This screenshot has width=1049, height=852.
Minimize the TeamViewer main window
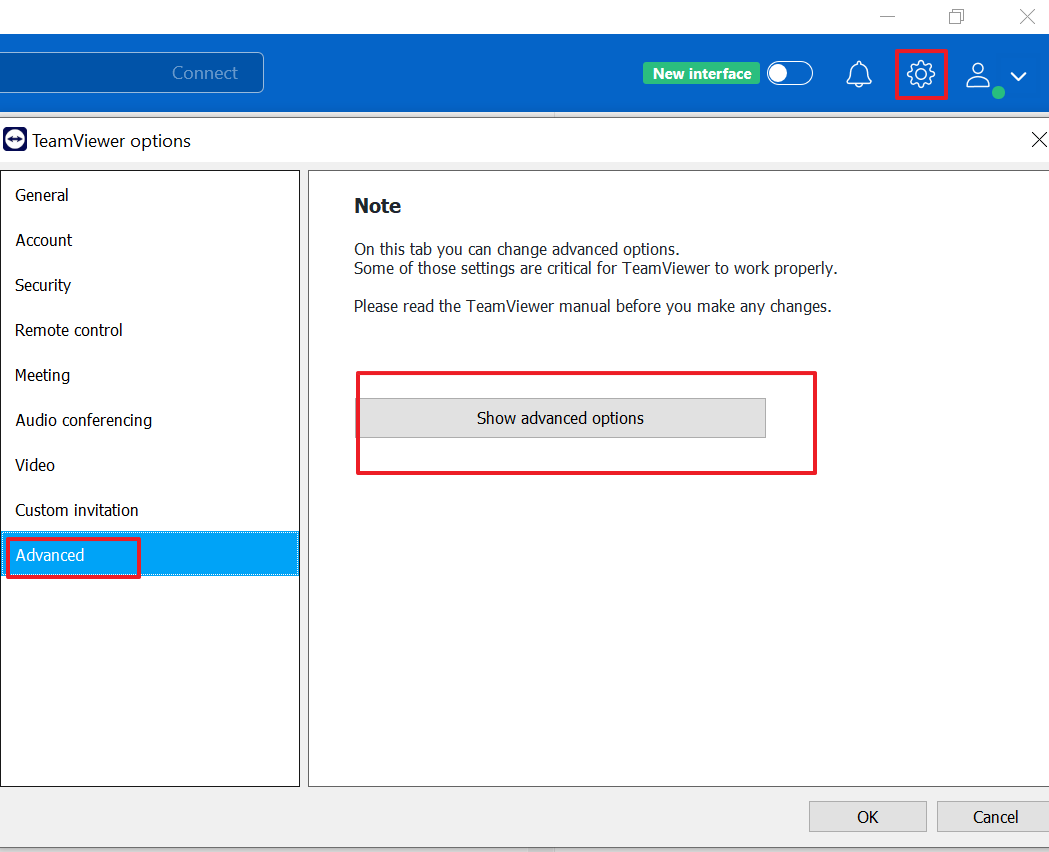pyautogui.click(x=887, y=16)
